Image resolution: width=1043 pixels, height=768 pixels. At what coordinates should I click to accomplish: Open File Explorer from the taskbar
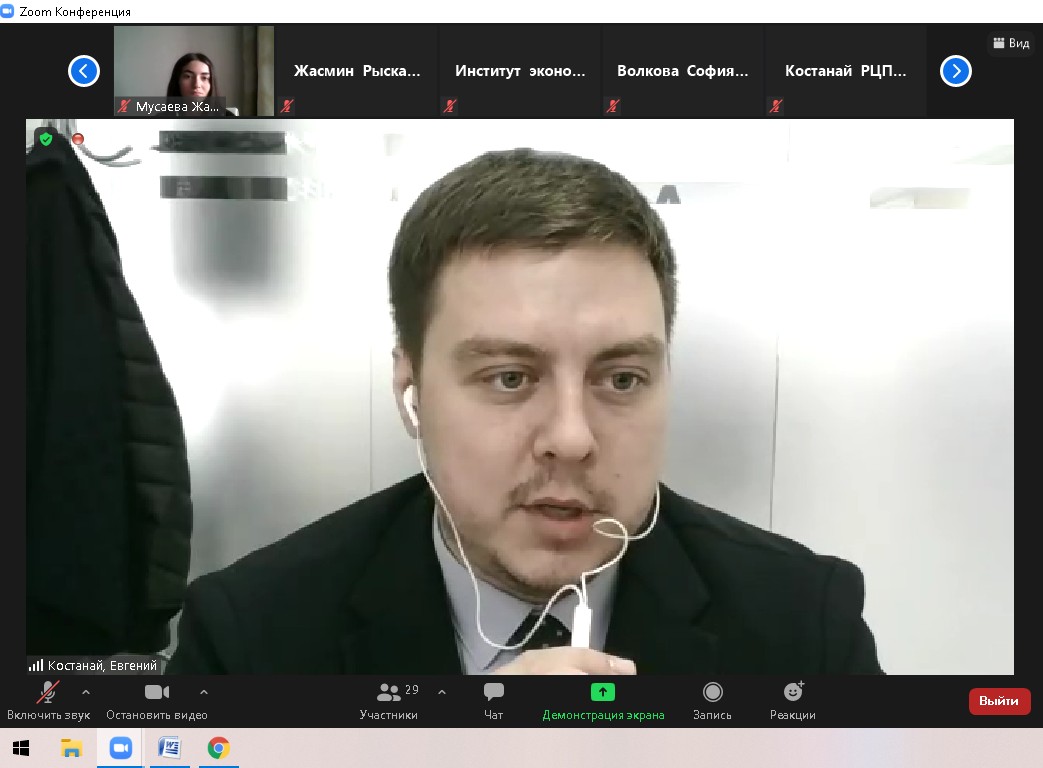pos(71,748)
